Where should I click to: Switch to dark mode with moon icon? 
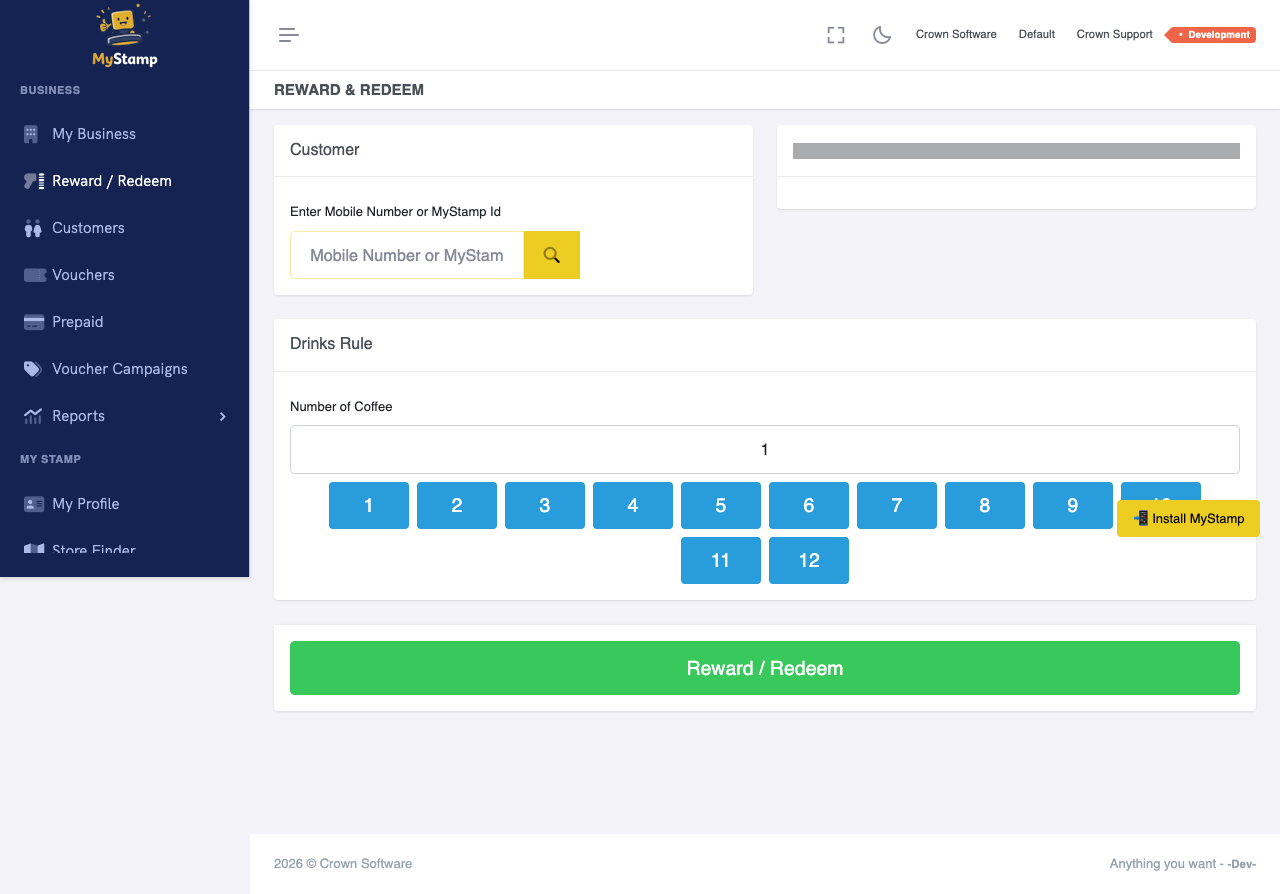882,35
